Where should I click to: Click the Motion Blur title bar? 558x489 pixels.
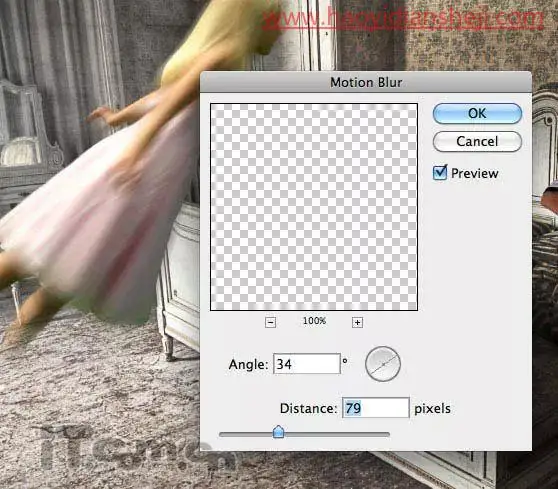coord(366,82)
